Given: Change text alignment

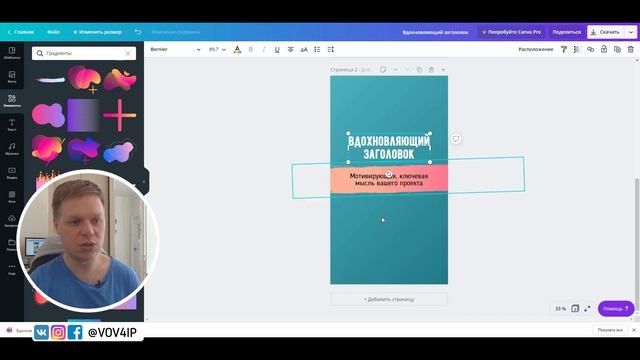Looking at the screenshot, I should click(x=291, y=49).
